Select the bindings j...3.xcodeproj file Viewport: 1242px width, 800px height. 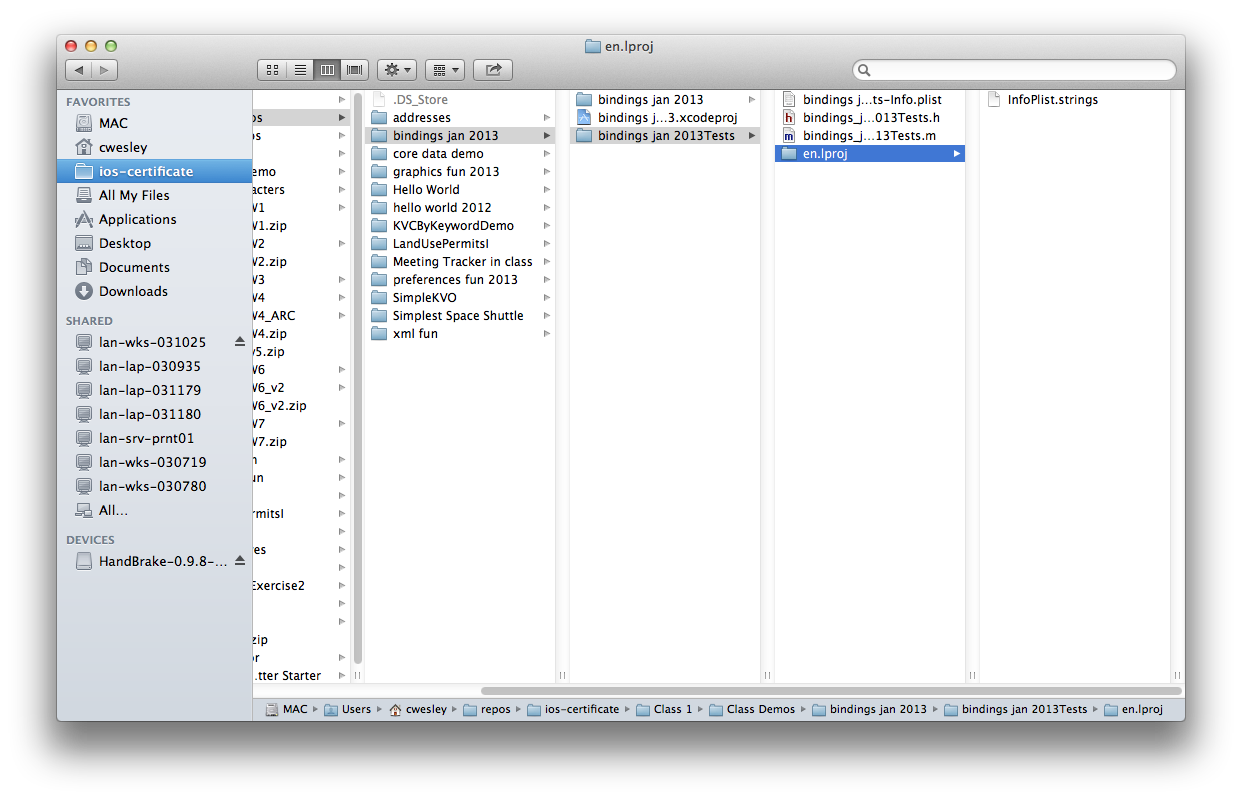[x=665, y=118]
